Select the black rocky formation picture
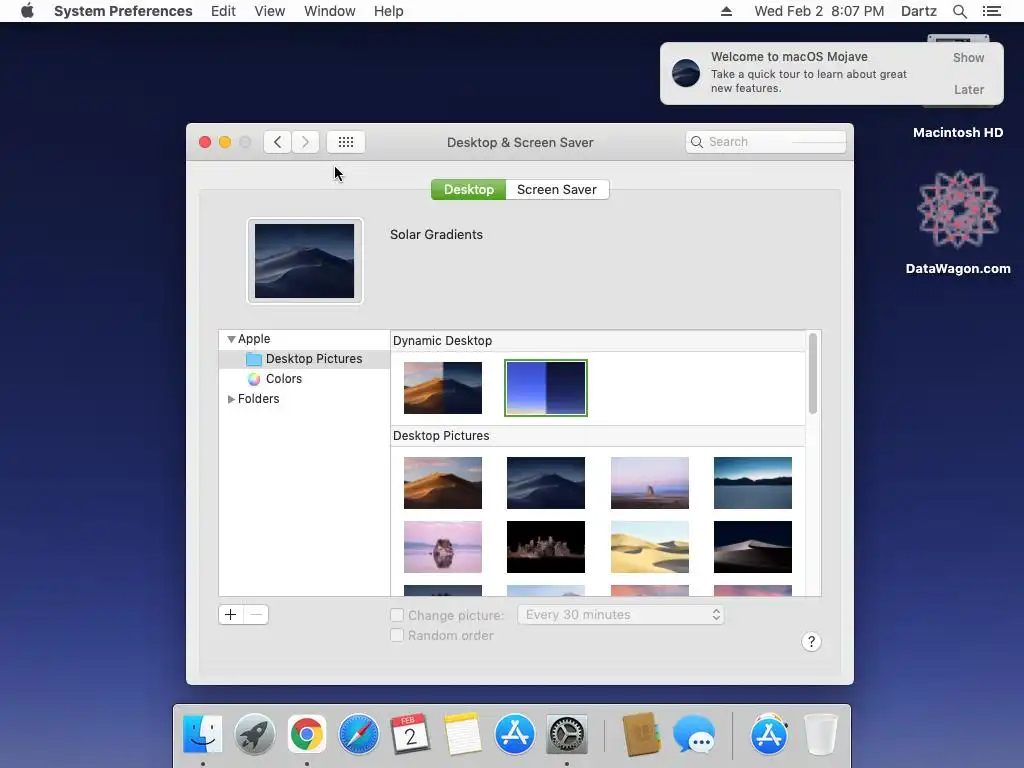The image size is (1024, 768). click(546, 547)
